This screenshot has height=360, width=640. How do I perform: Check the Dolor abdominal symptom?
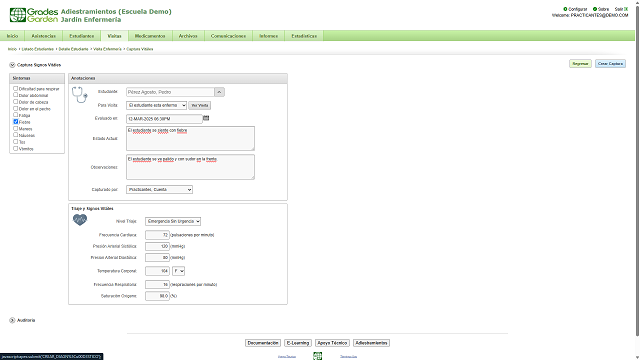point(16,95)
